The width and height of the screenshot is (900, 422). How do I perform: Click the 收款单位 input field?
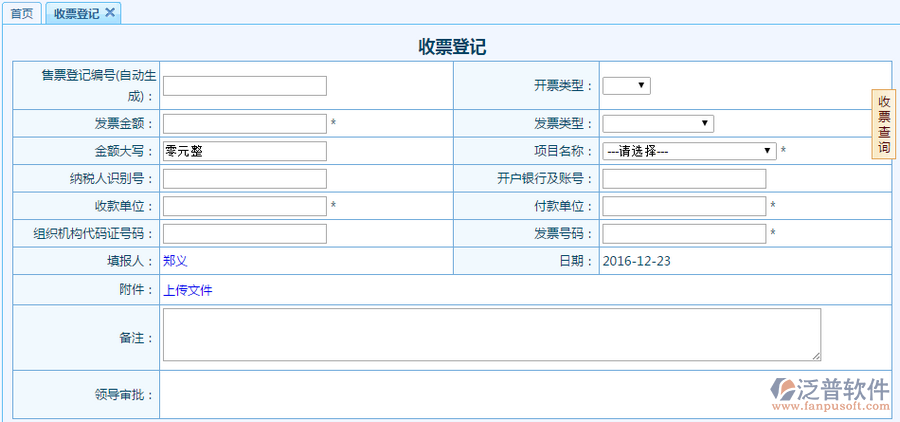[245, 206]
